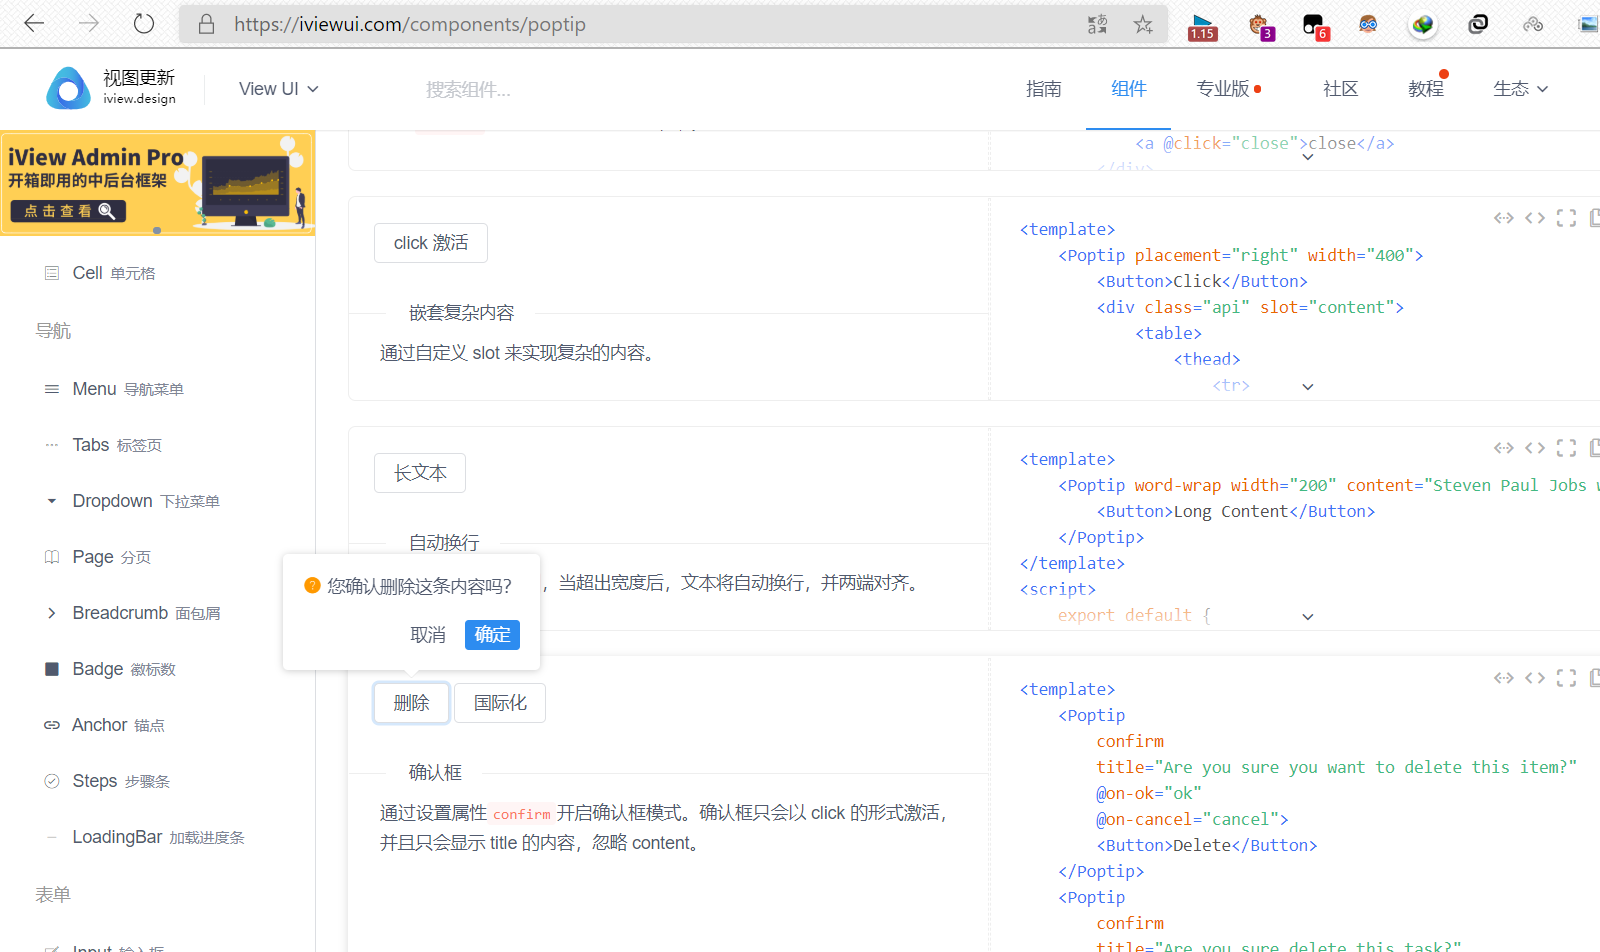Select the 组件 nav tab
The width and height of the screenshot is (1600, 952).
[x=1129, y=89]
